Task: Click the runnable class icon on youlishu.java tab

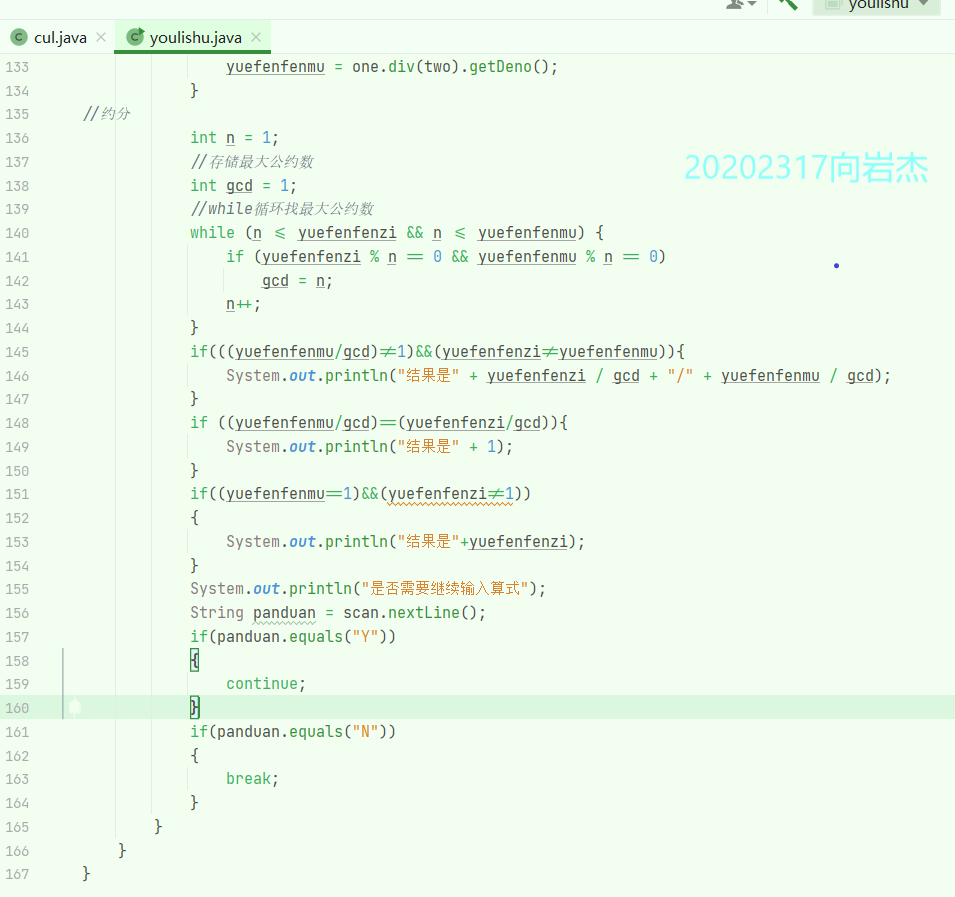Action: [135, 37]
